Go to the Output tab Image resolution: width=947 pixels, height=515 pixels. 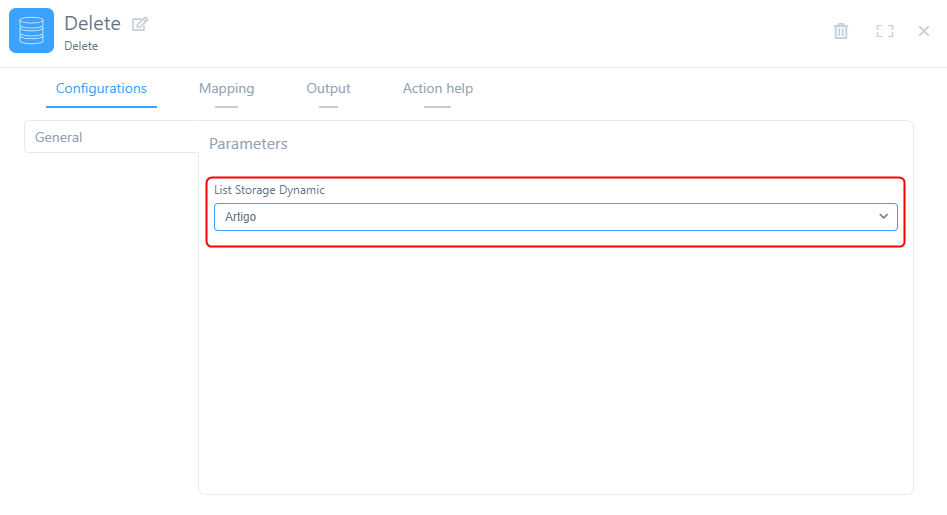(x=328, y=88)
